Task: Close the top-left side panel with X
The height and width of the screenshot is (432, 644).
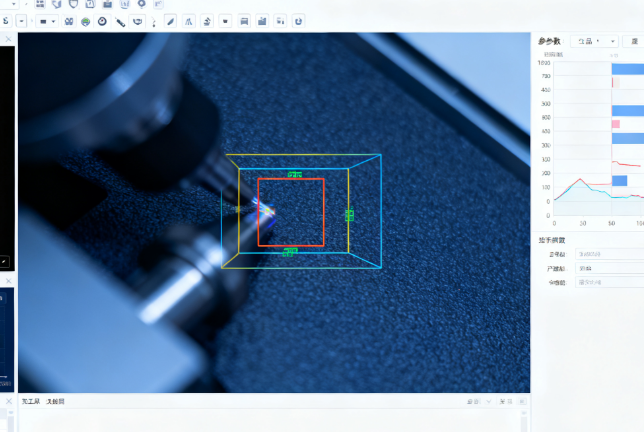Action: (8, 39)
